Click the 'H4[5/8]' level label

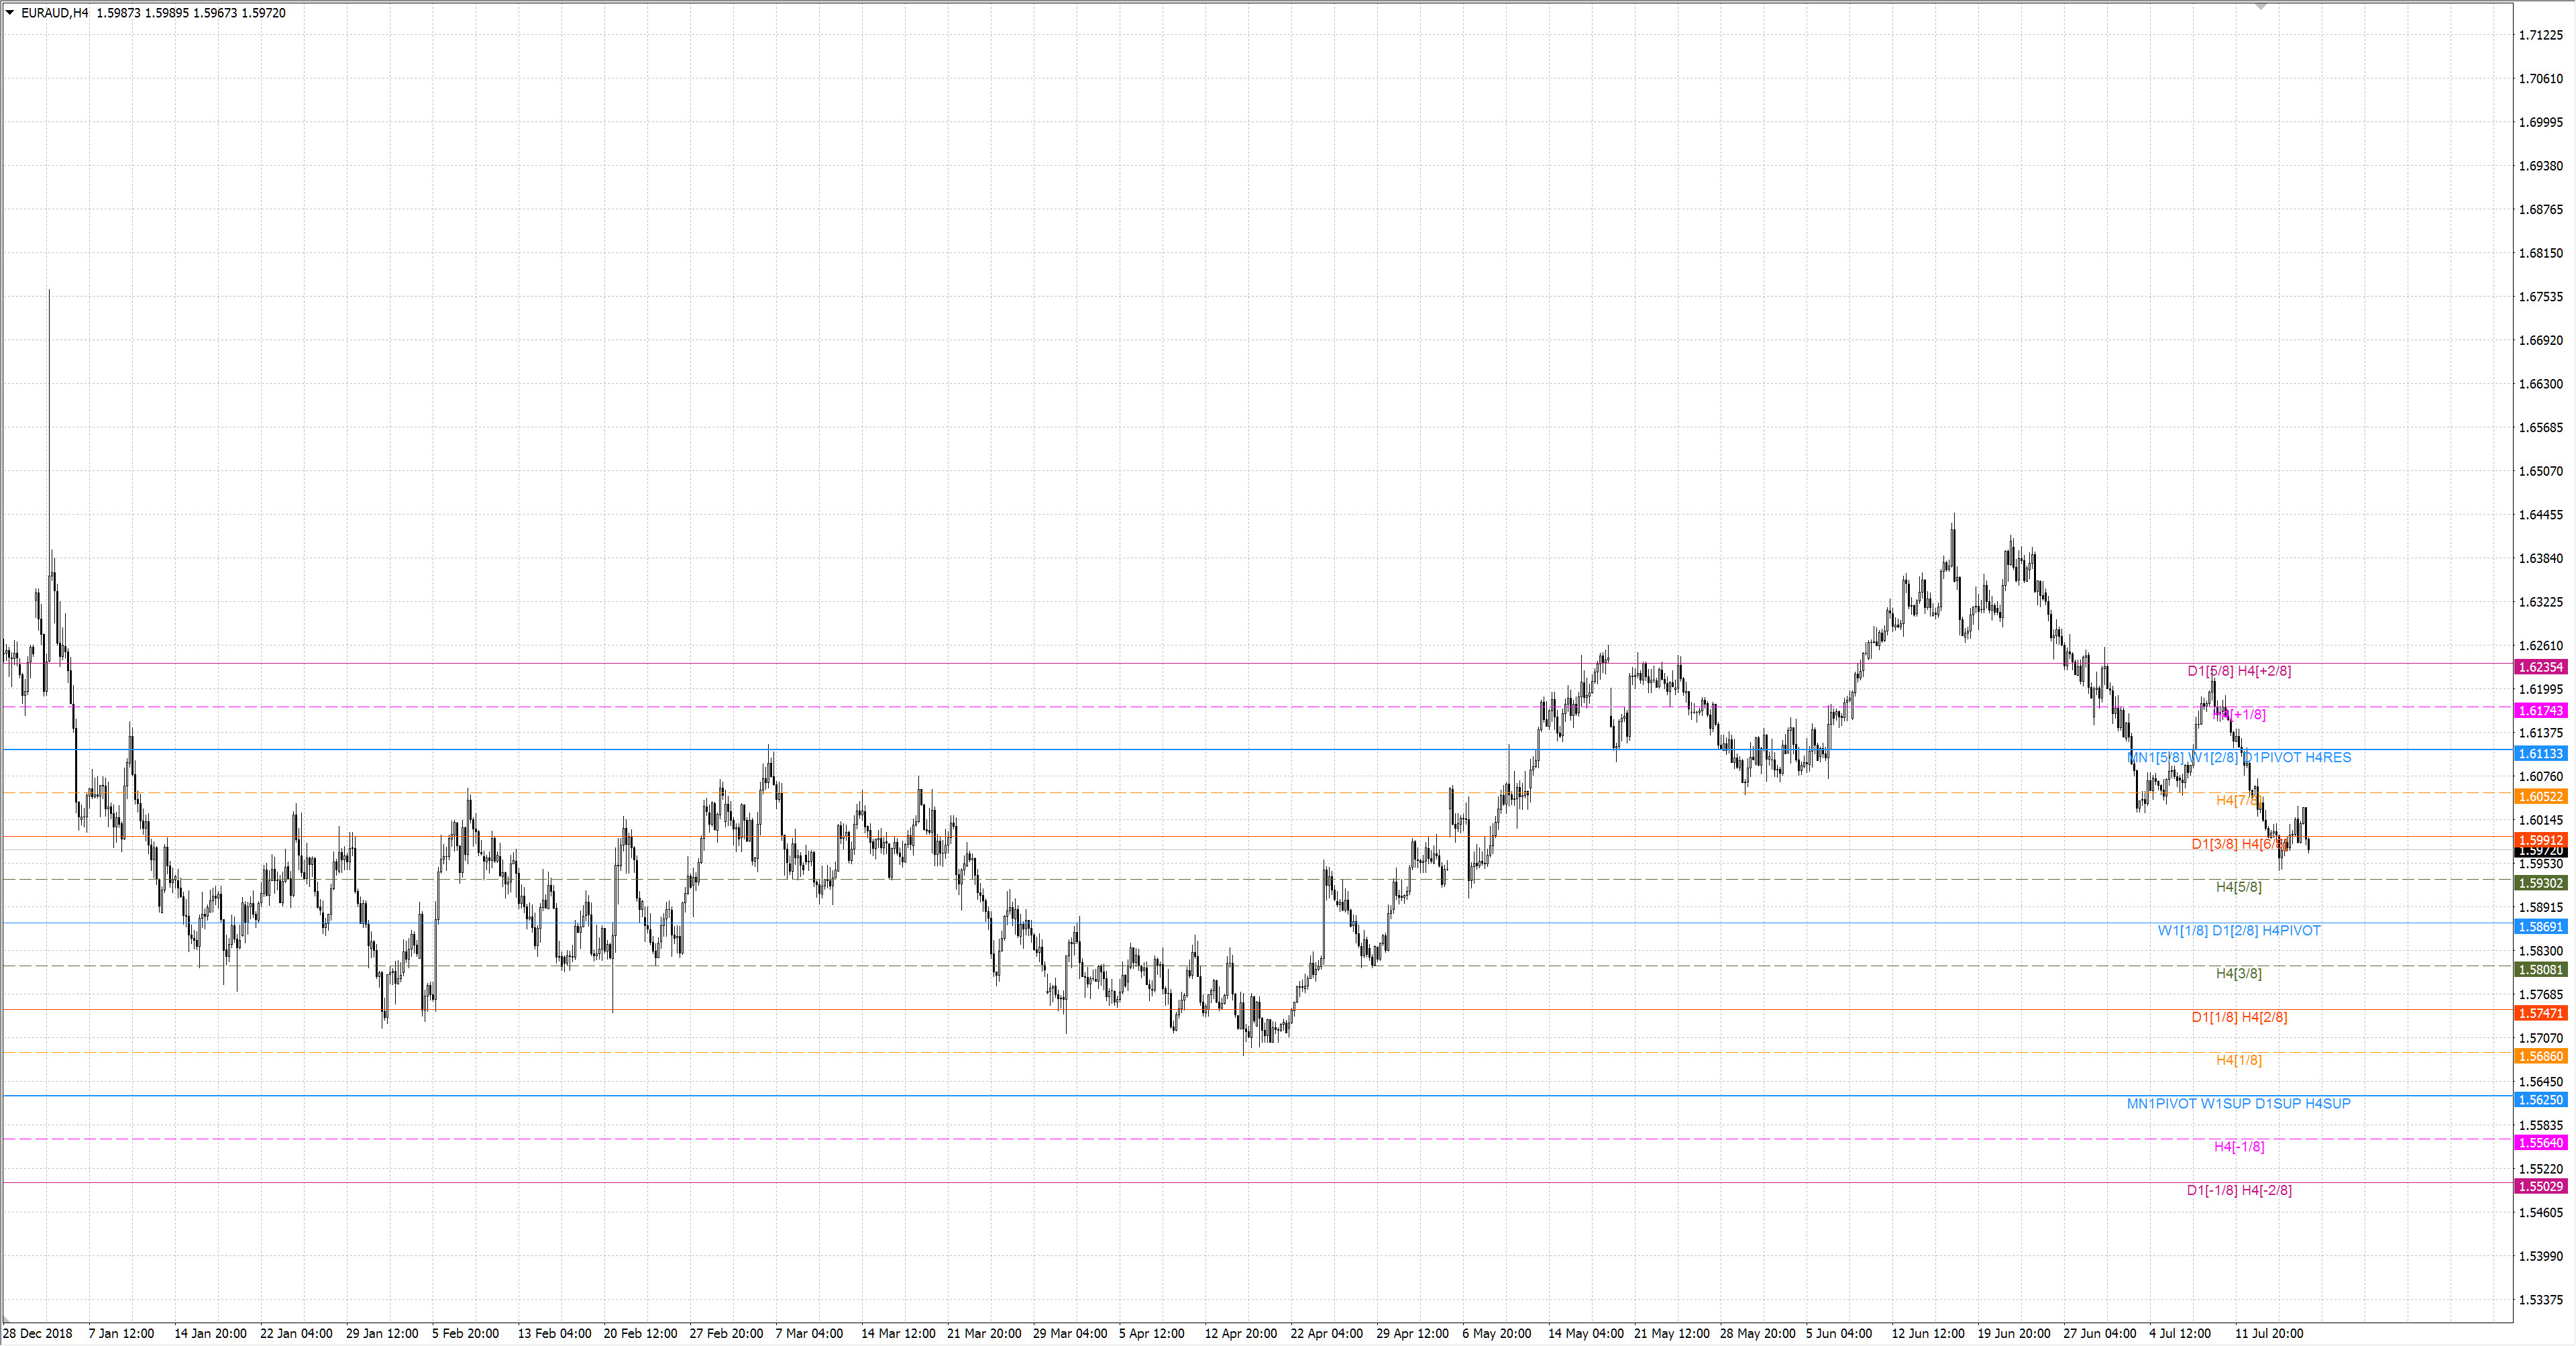point(2238,887)
